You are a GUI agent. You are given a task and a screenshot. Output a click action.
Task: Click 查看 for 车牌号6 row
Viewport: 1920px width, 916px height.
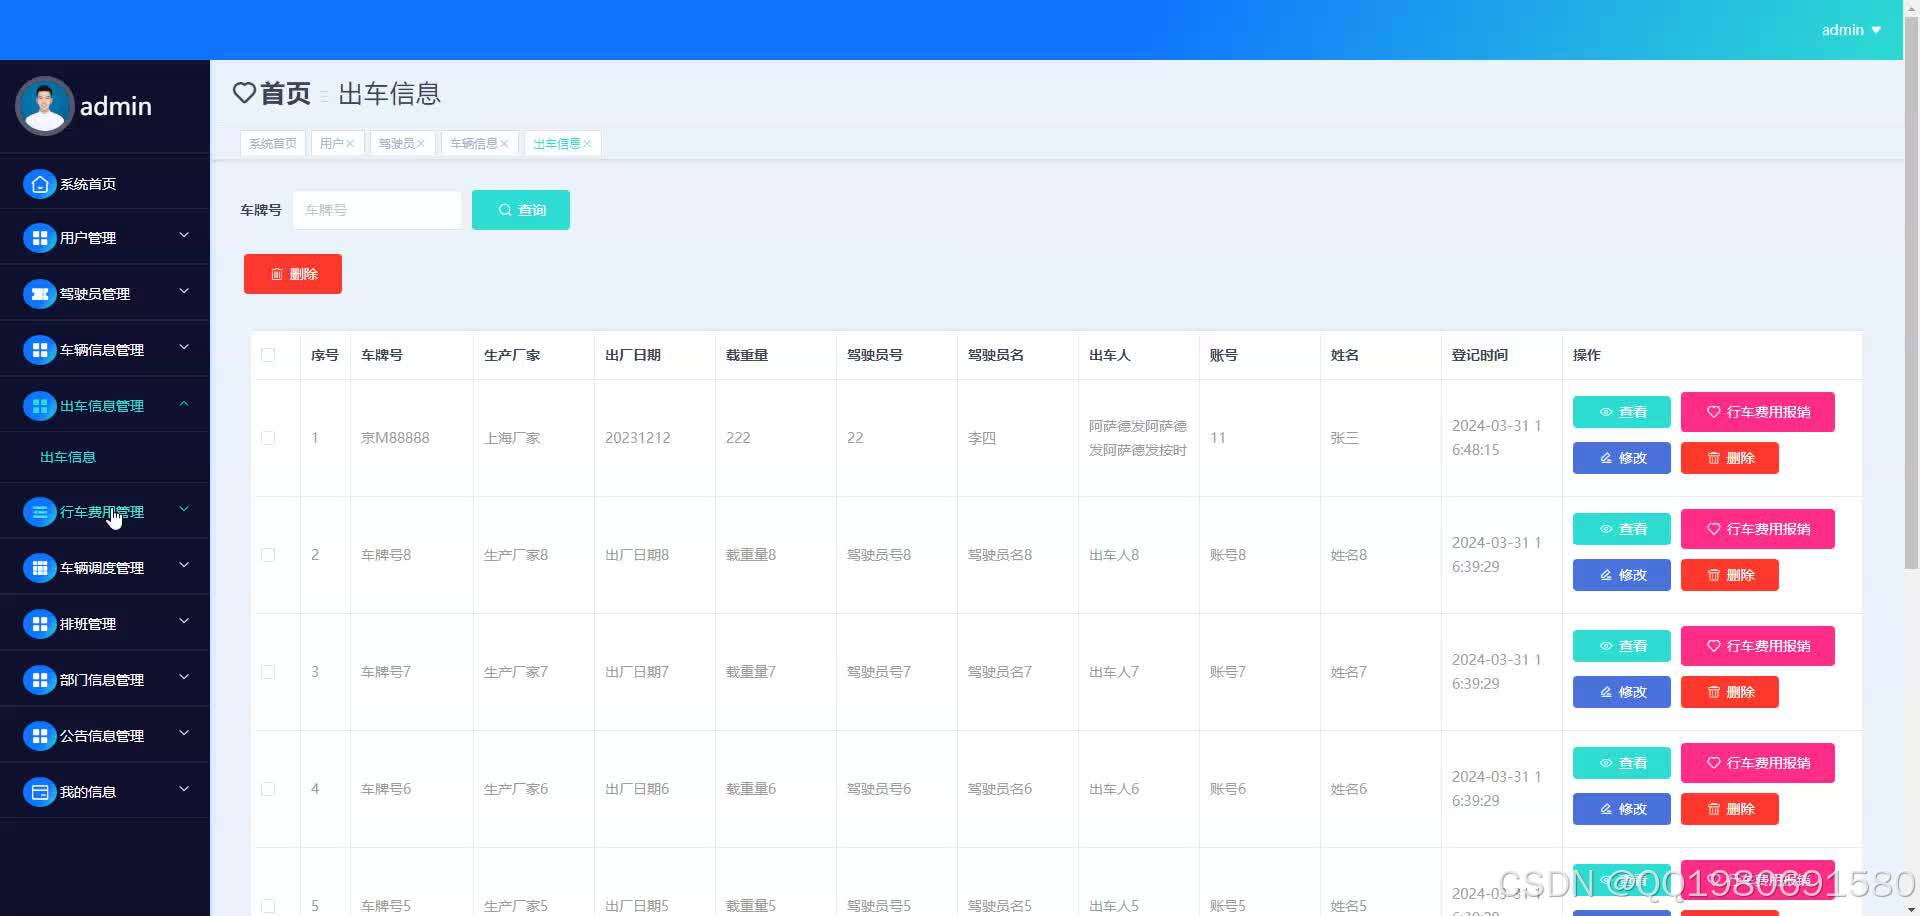1622,763
